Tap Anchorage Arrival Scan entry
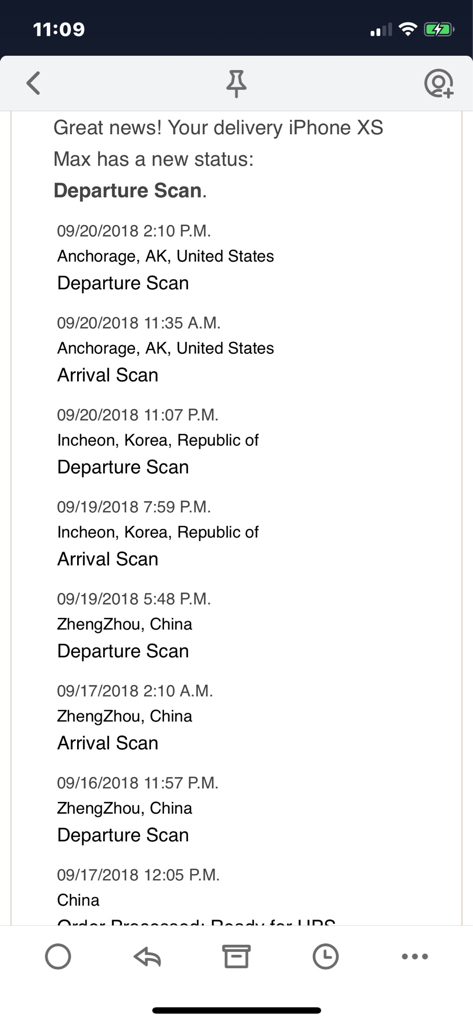 click(108, 375)
